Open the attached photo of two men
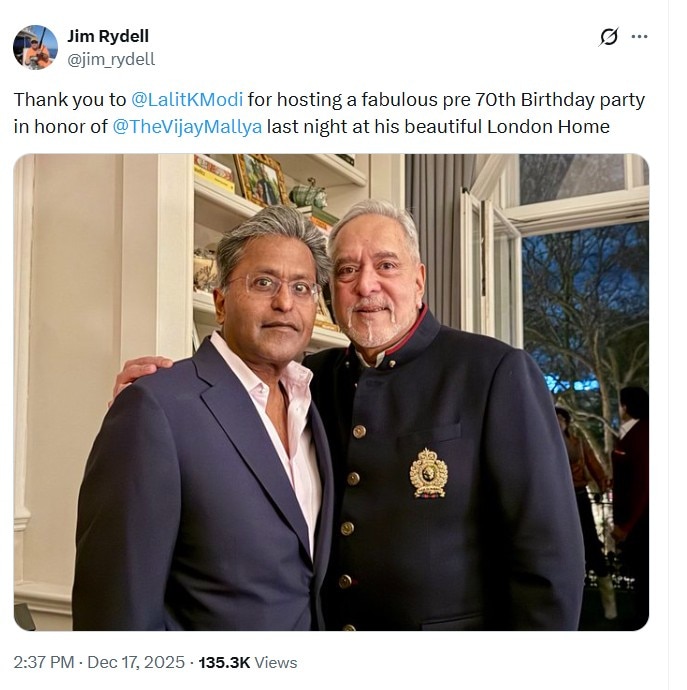The height and width of the screenshot is (690, 687). click(331, 392)
